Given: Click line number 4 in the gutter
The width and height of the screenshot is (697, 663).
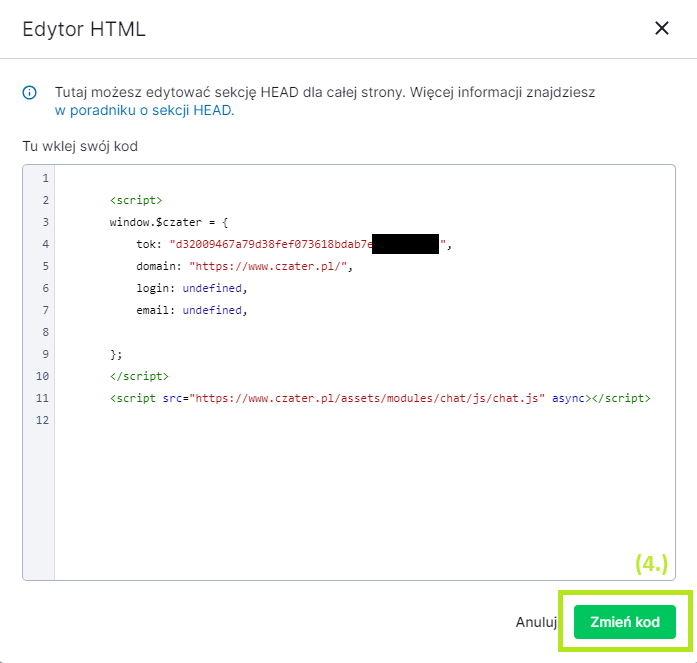Looking at the screenshot, I should (x=45, y=244).
